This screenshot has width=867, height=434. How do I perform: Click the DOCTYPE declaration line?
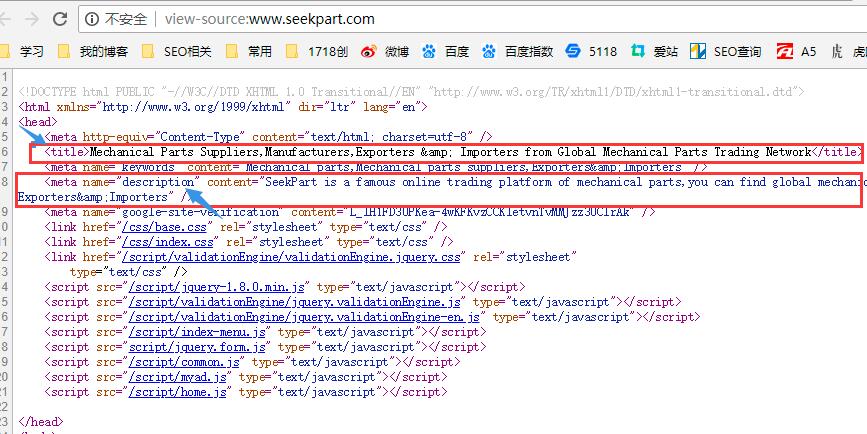(412, 92)
